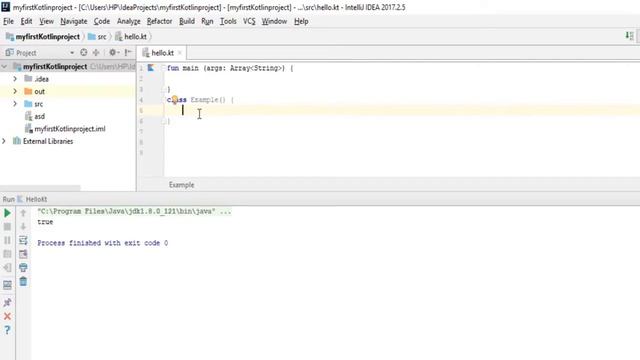The width and height of the screenshot is (640, 360).
Task: Click the Dump threads icon in Run panel
Action: tap(7, 254)
